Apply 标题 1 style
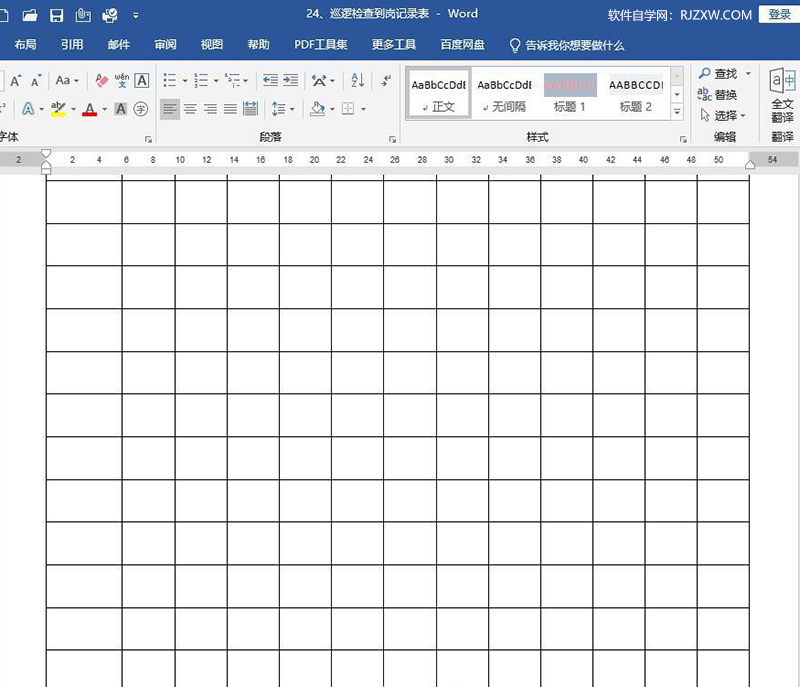 coord(570,94)
